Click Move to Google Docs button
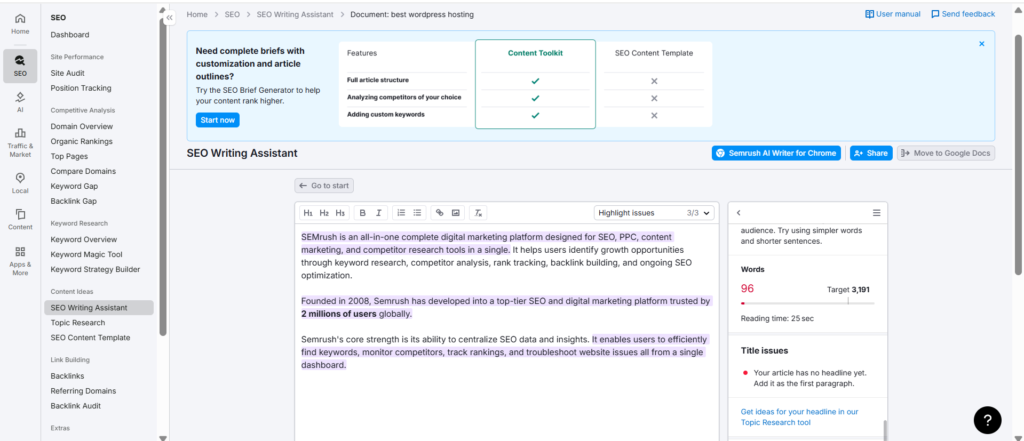The image size is (1024, 441). coord(946,153)
